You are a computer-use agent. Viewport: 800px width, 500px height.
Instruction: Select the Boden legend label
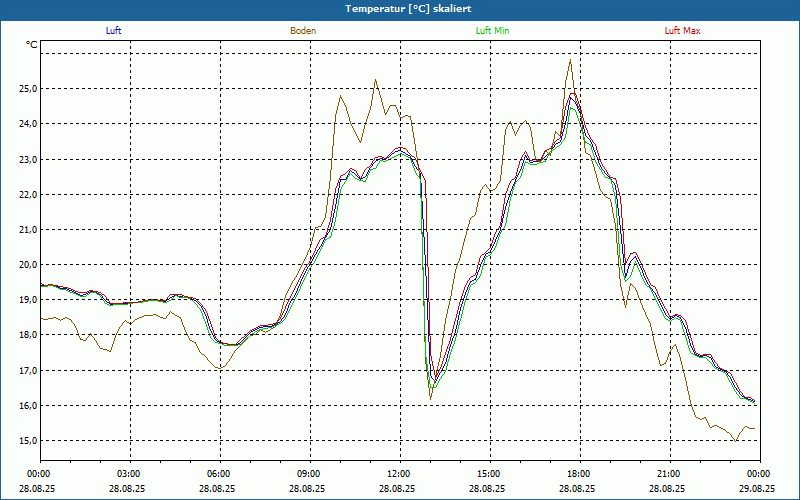303,31
